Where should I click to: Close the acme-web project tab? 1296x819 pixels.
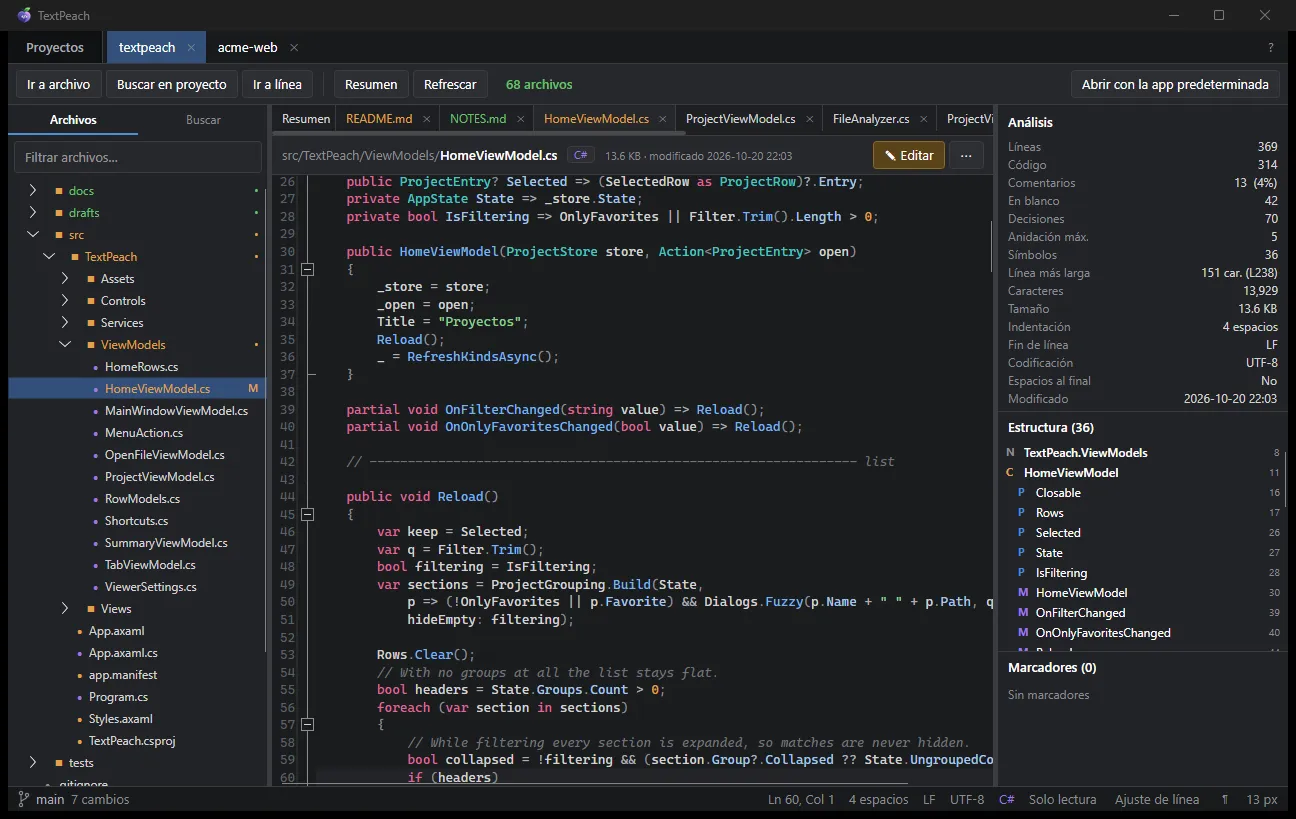pyautogui.click(x=294, y=47)
